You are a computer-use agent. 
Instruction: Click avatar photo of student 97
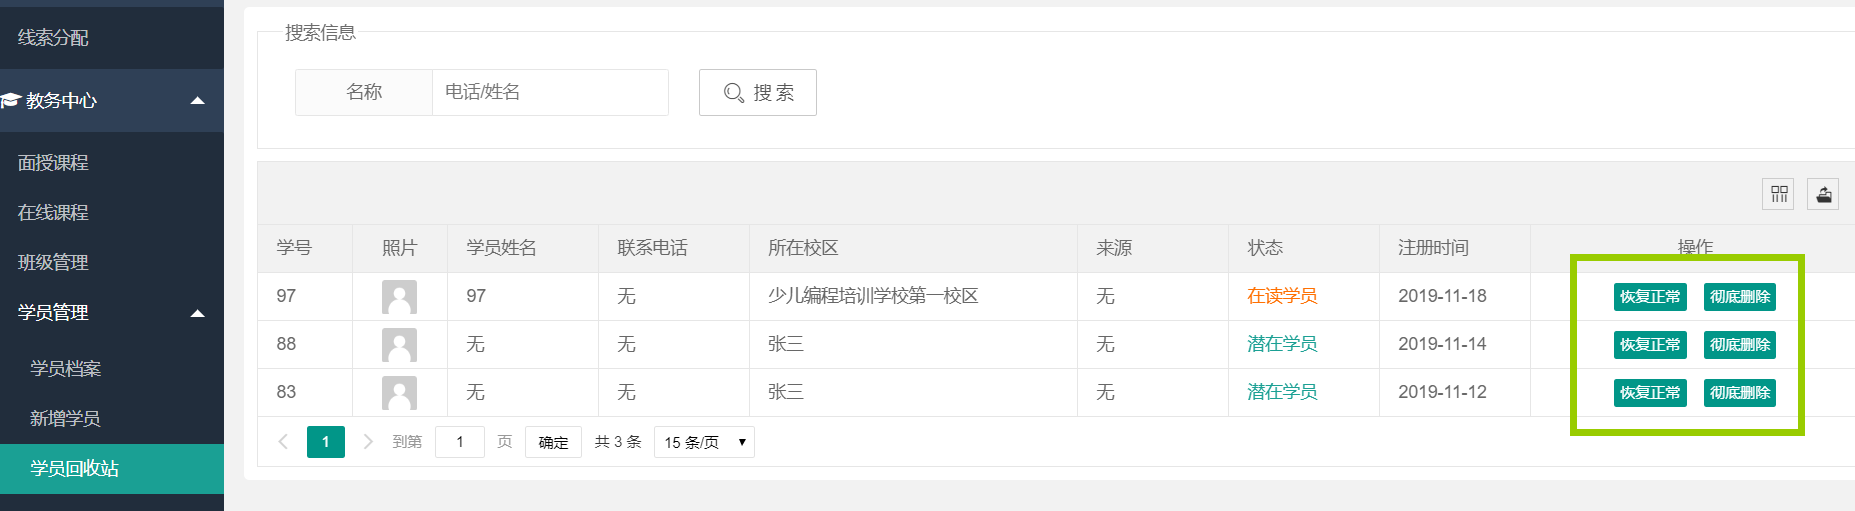399,297
